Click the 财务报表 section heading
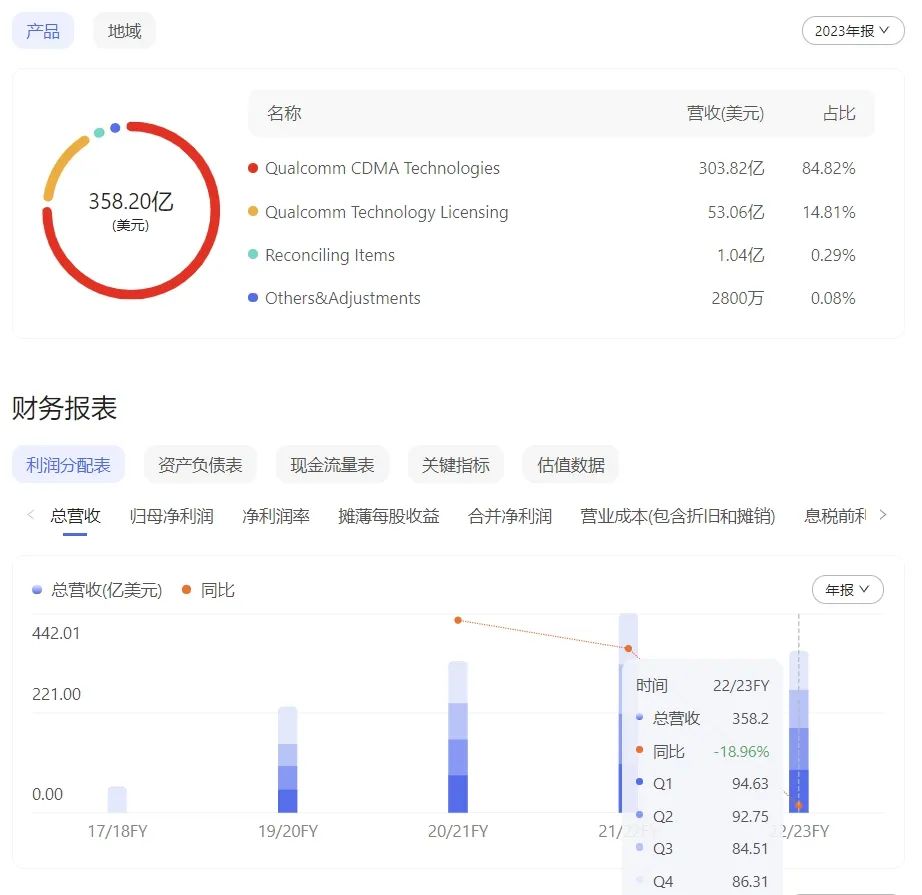The height and width of the screenshot is (895, 922). 65,408
